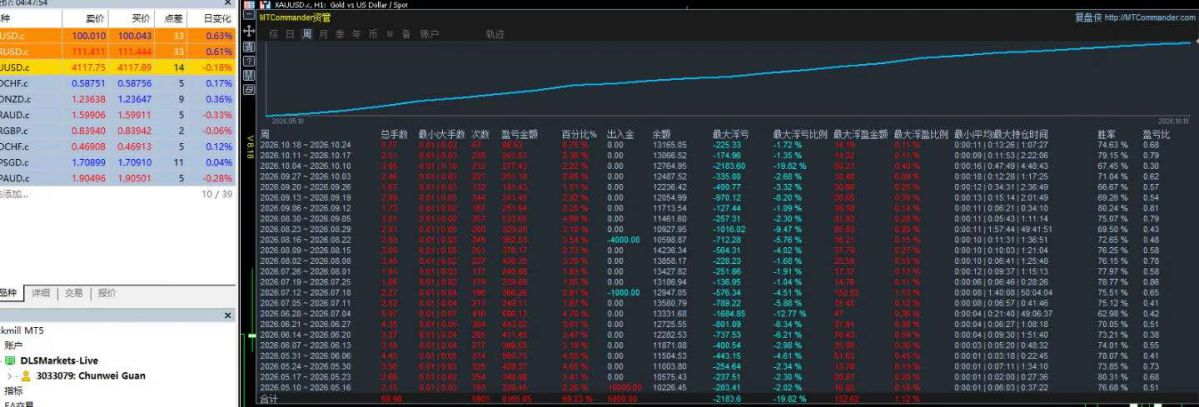Select the Market Watch row priced 1.70899

click(x=118, y=162)
